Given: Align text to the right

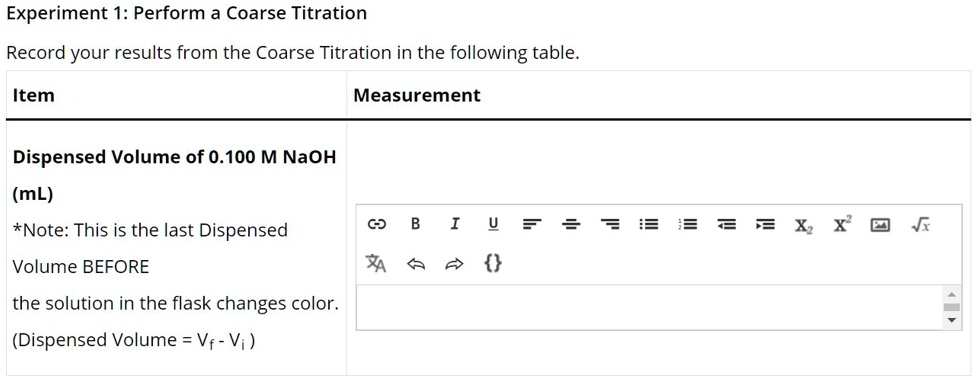Looking at the screenshot, I should coord(610,224).
